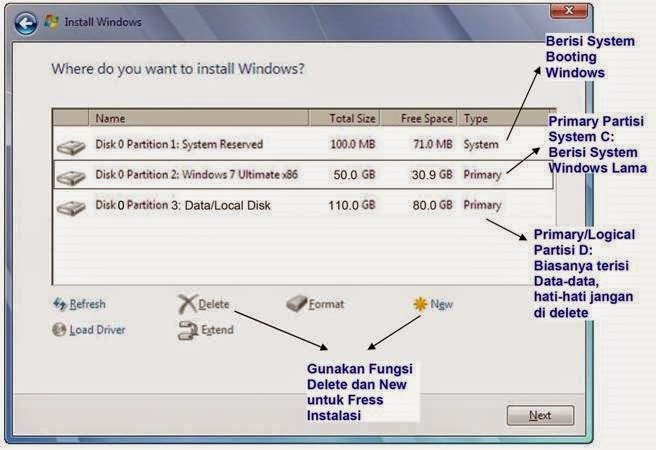Click the 'Install Windows' title text
This screenshot has height=450, width=656.
103,22
